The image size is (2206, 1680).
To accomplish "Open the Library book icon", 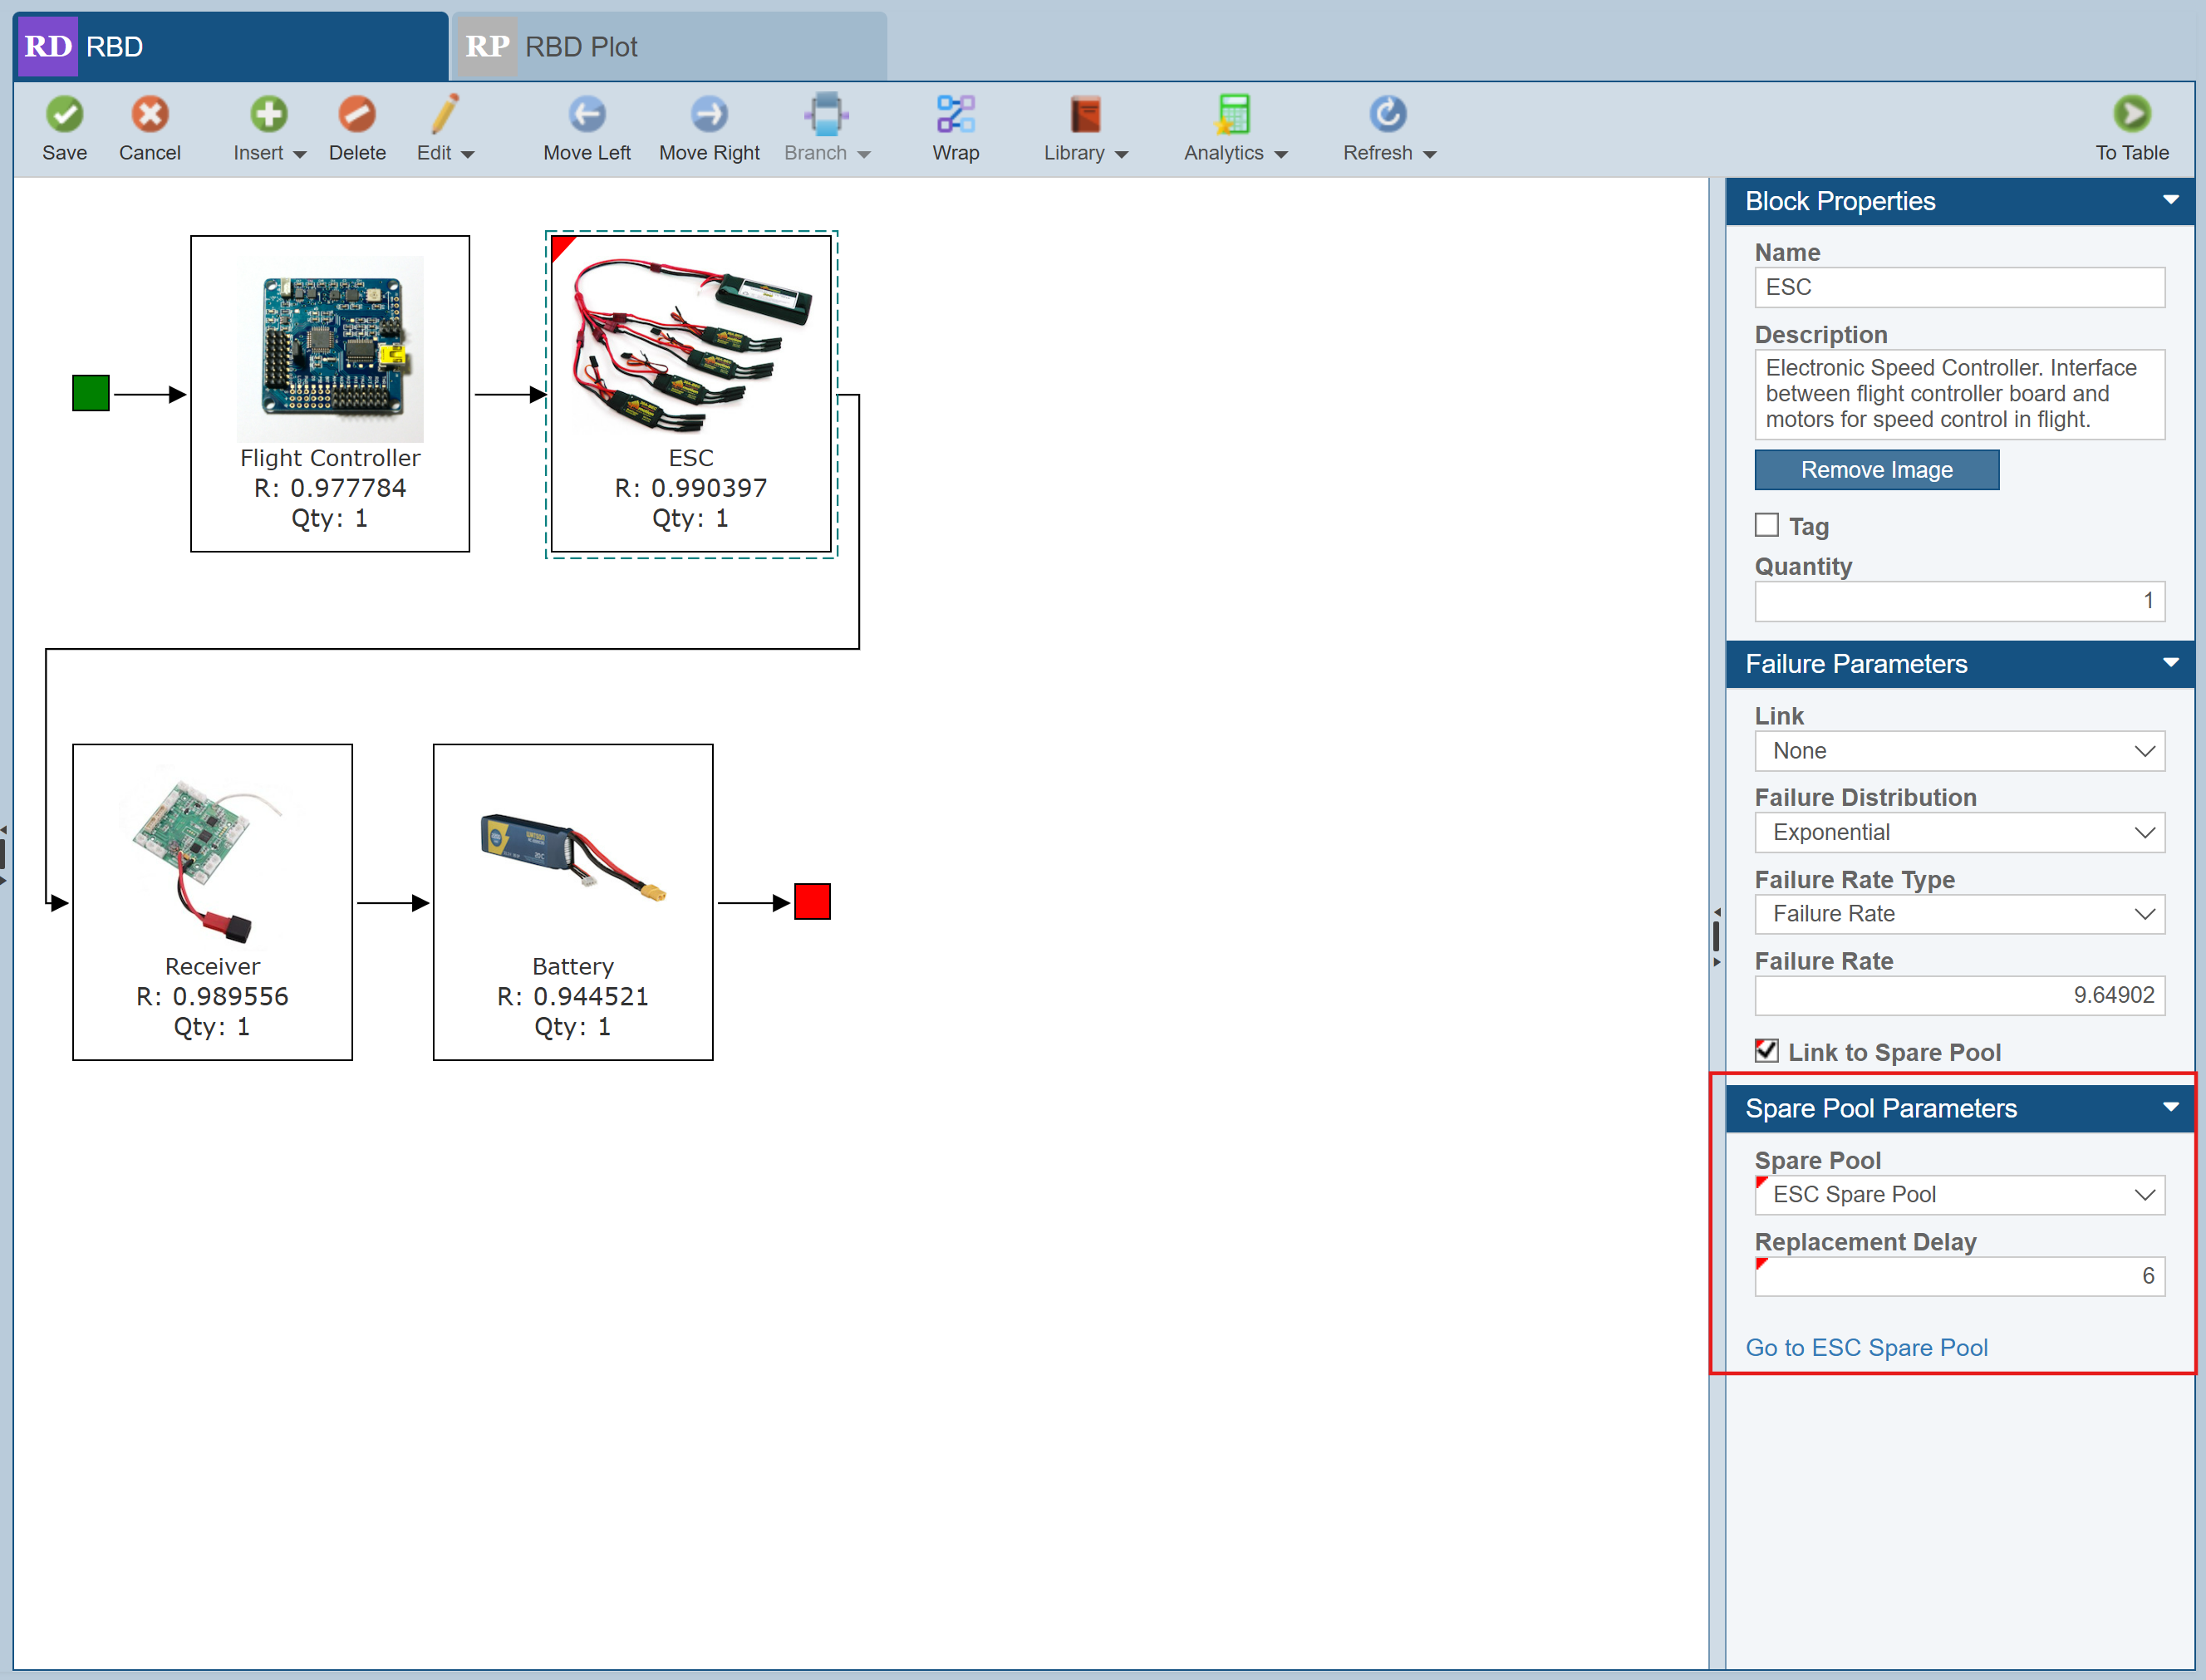I will point(1085,114).
